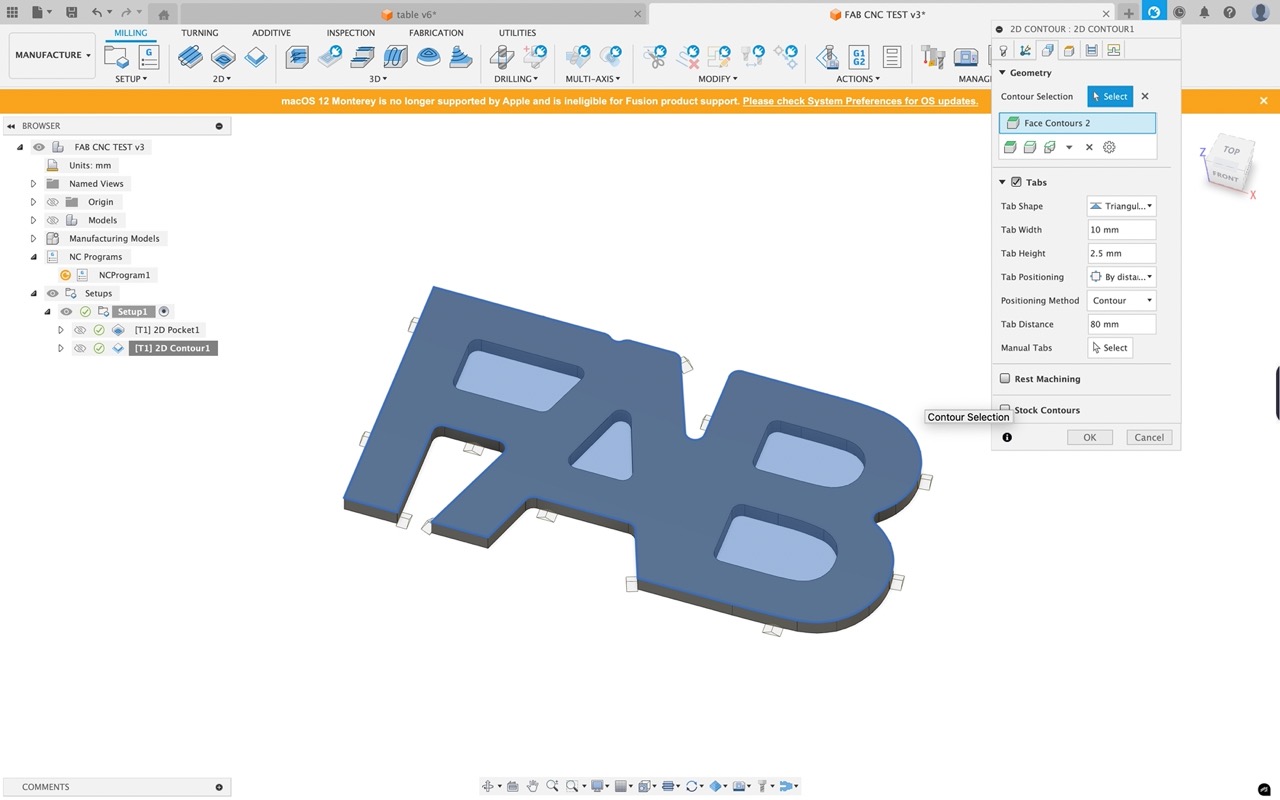Click the Post Process G1 G2 icon
This screenshot has height=800, width=1280.
[858, 57]
